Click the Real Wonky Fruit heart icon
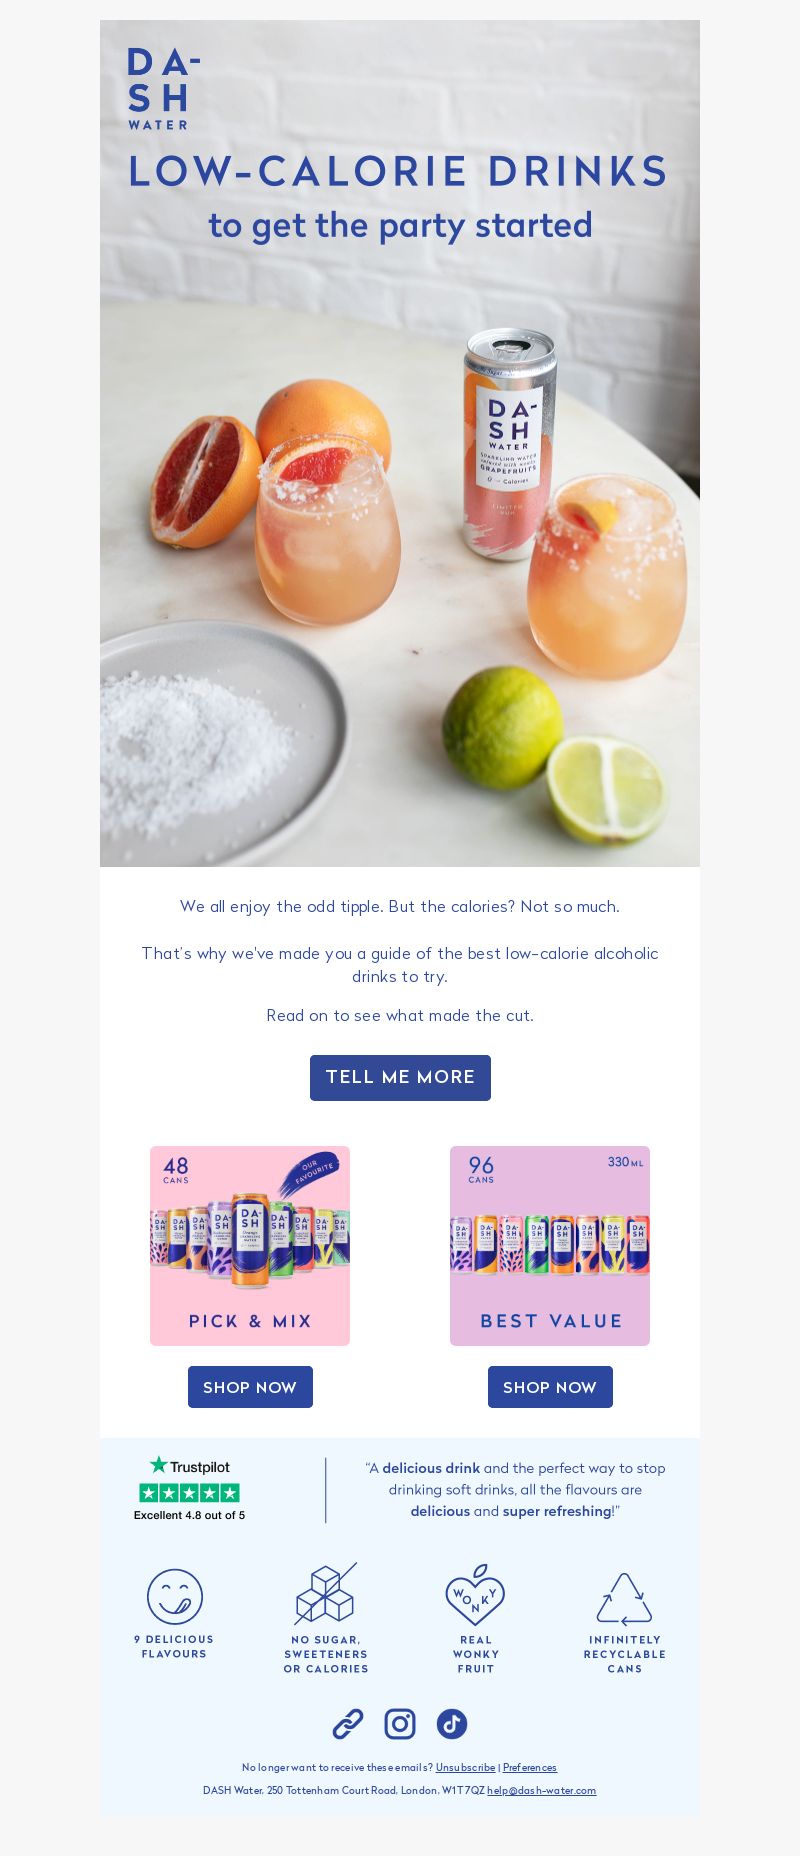Viewport: 800px width, 1856px height. coord(475,1595)
